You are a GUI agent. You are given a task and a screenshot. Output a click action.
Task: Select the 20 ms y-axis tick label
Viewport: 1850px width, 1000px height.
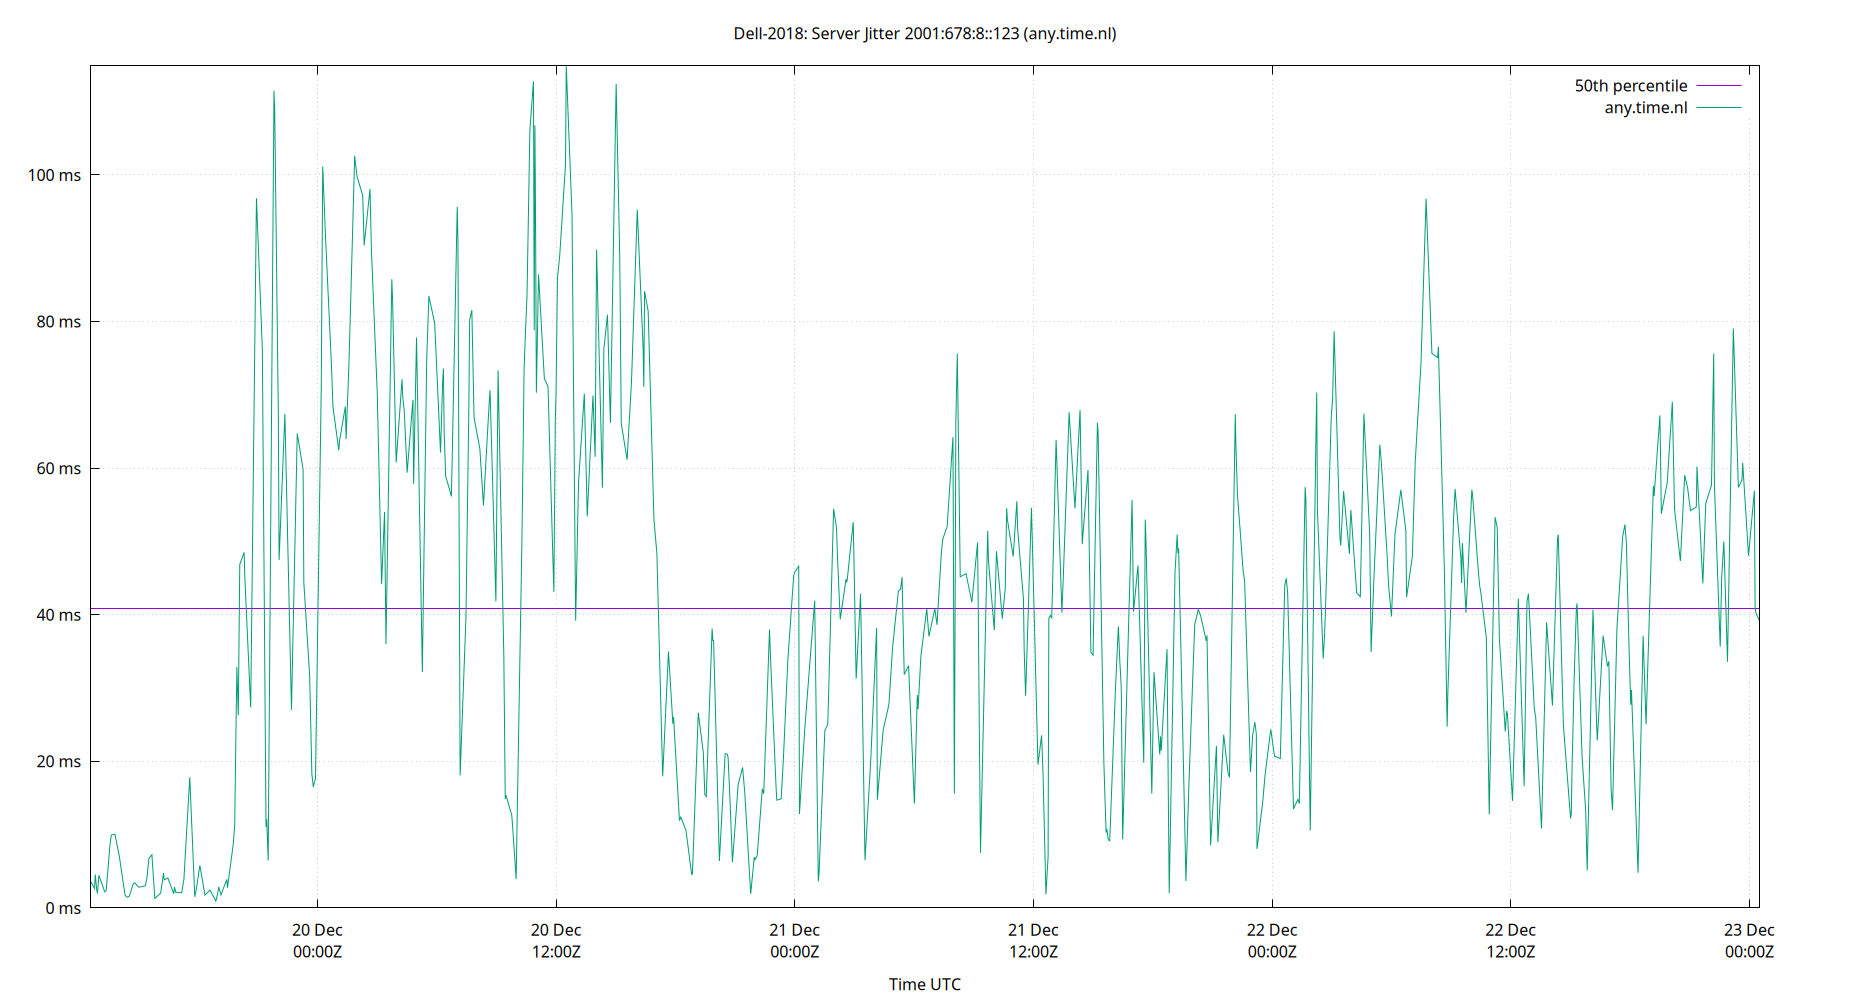59,760
